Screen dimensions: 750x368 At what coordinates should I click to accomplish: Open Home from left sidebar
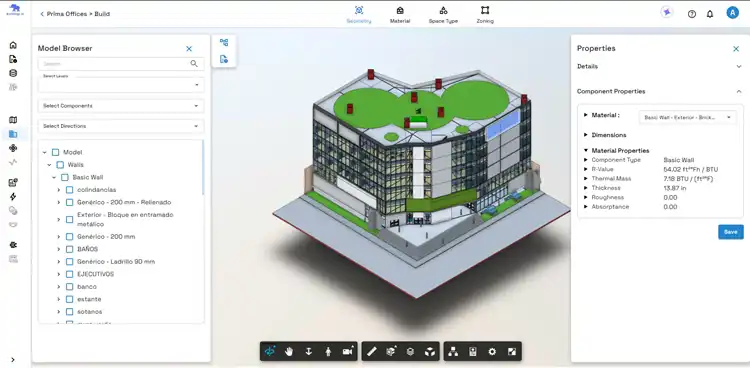point(13,45)
